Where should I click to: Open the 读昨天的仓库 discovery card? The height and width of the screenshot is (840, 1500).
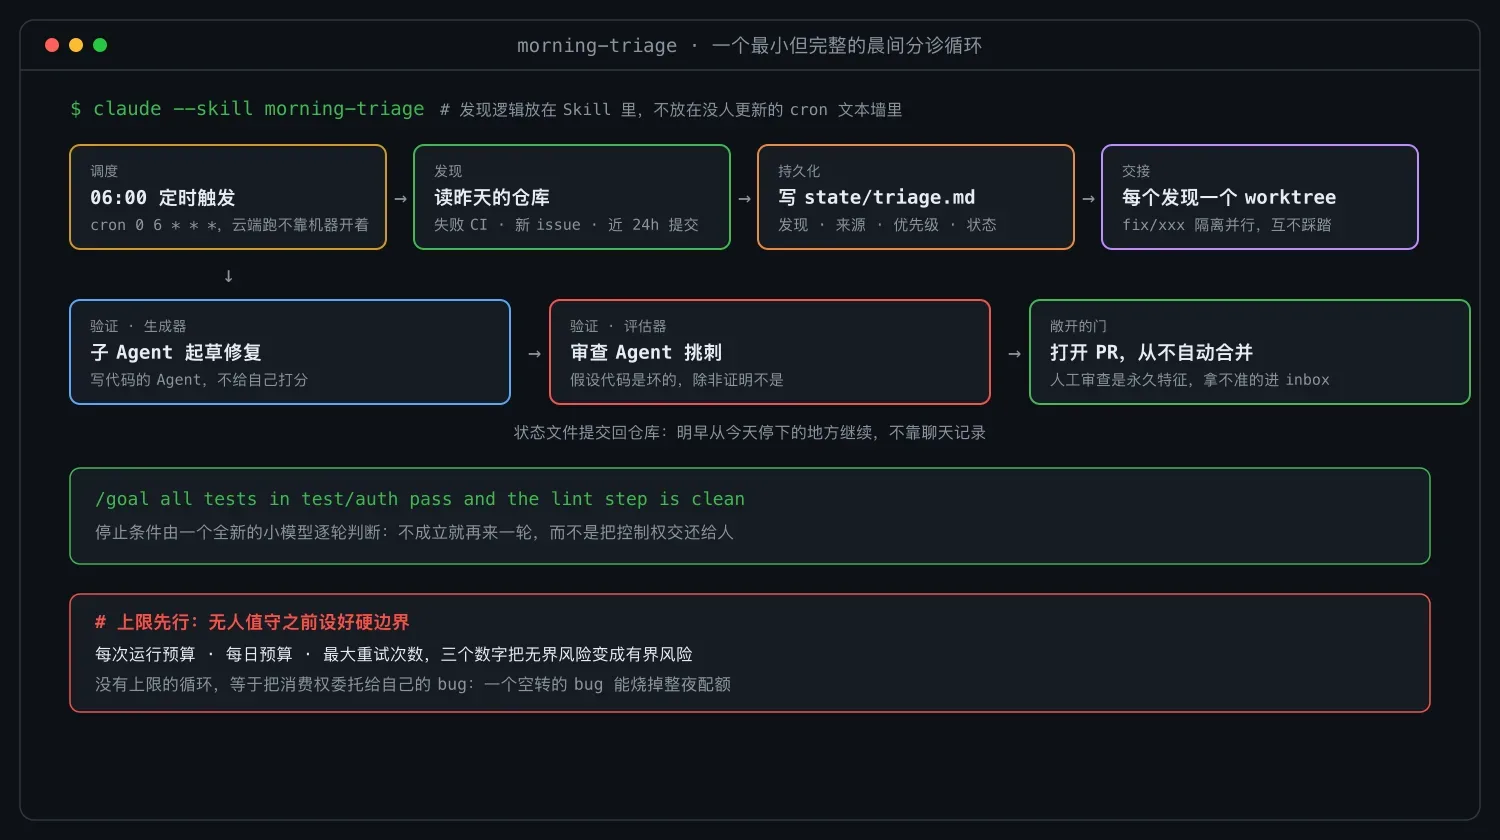(x=572, y=197)
